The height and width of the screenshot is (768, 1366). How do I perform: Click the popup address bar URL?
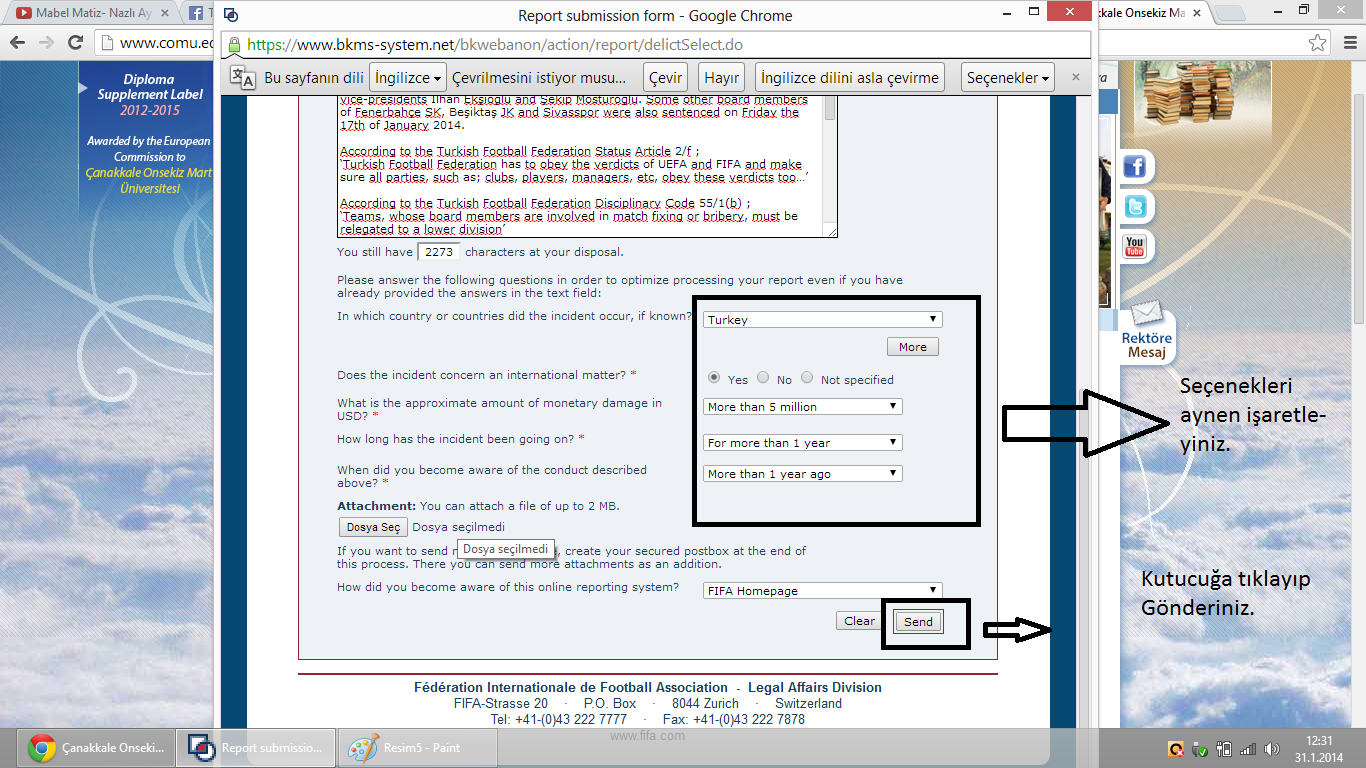point(495,45)
